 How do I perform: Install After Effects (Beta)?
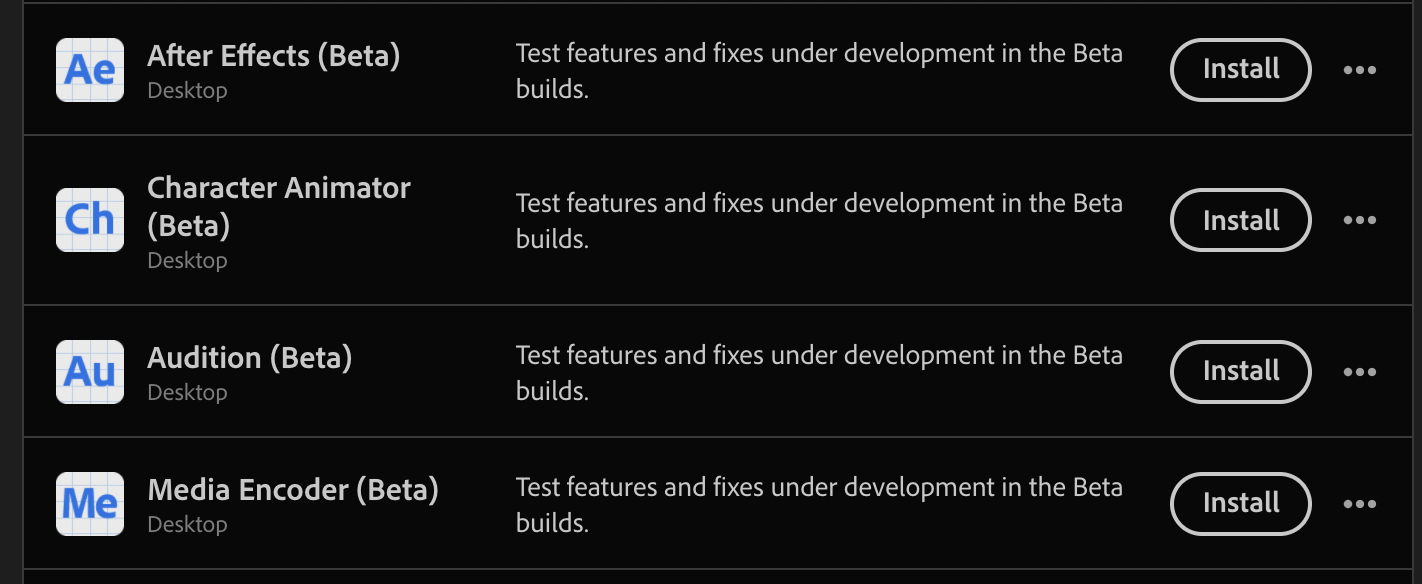click(1240, 70)
